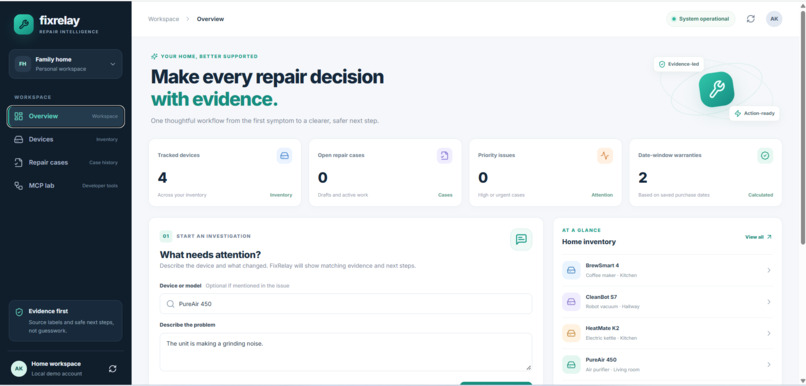
Task: Click the Action-ready badge
Action: coord(754,113)
